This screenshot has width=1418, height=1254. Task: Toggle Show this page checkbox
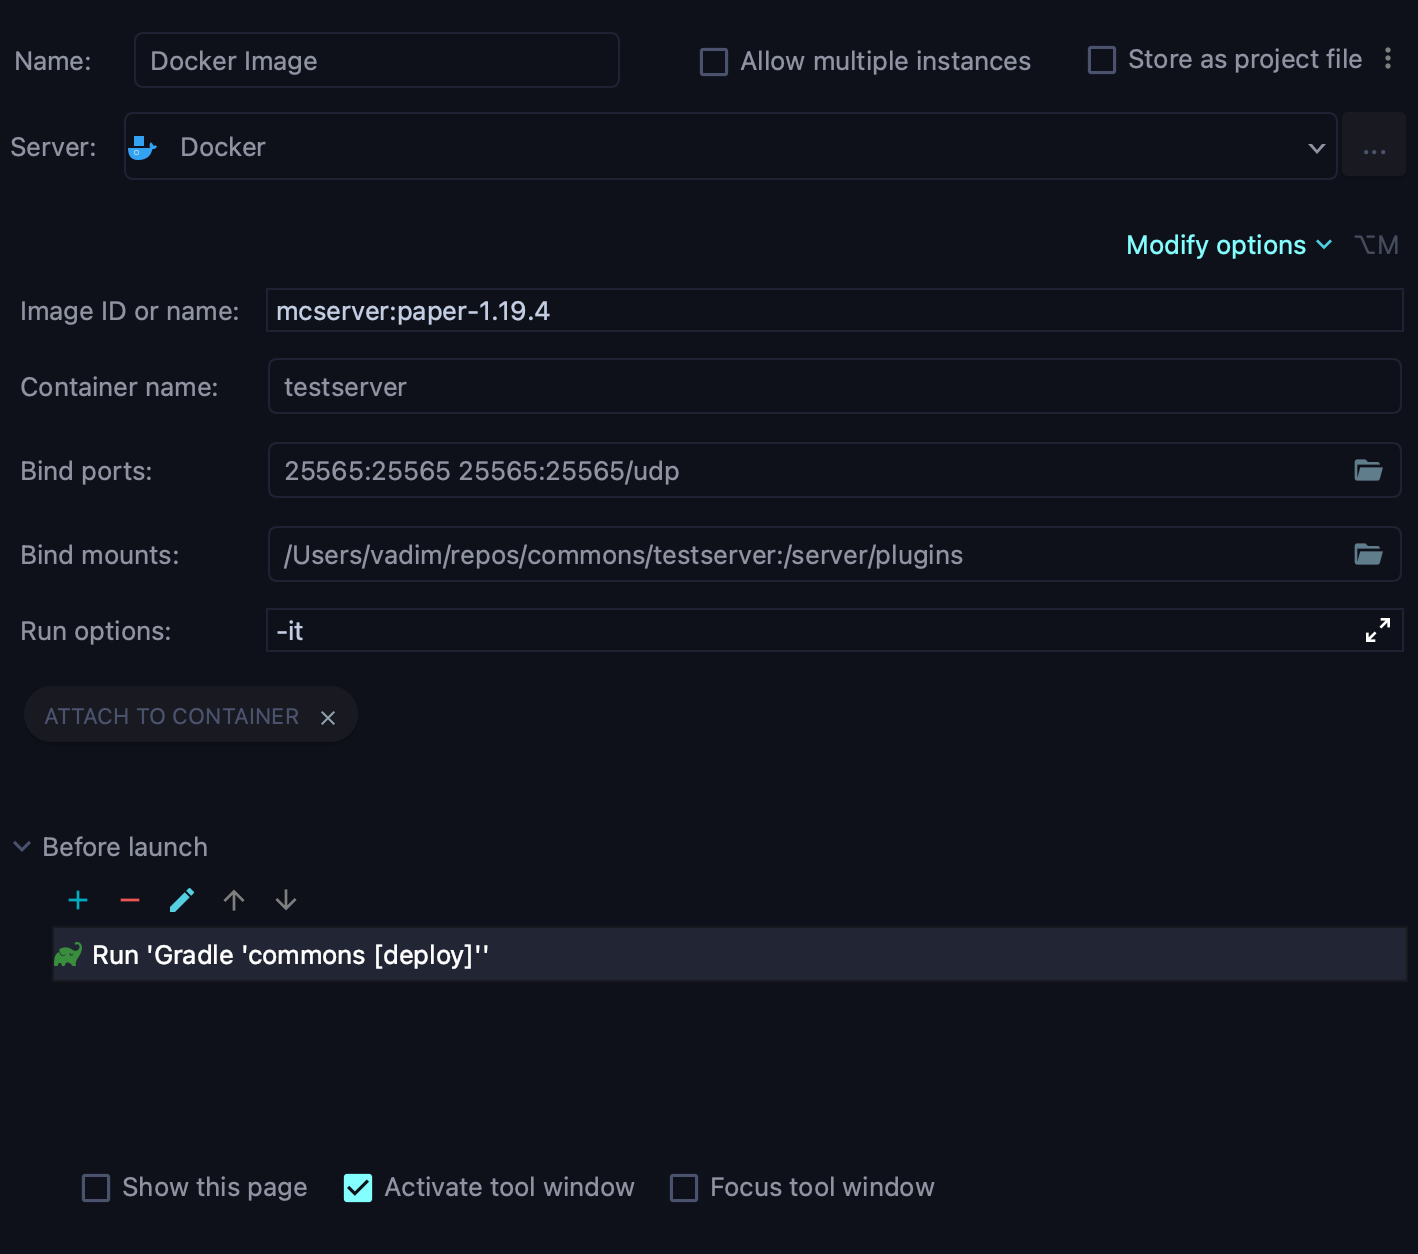[96, 1188]
